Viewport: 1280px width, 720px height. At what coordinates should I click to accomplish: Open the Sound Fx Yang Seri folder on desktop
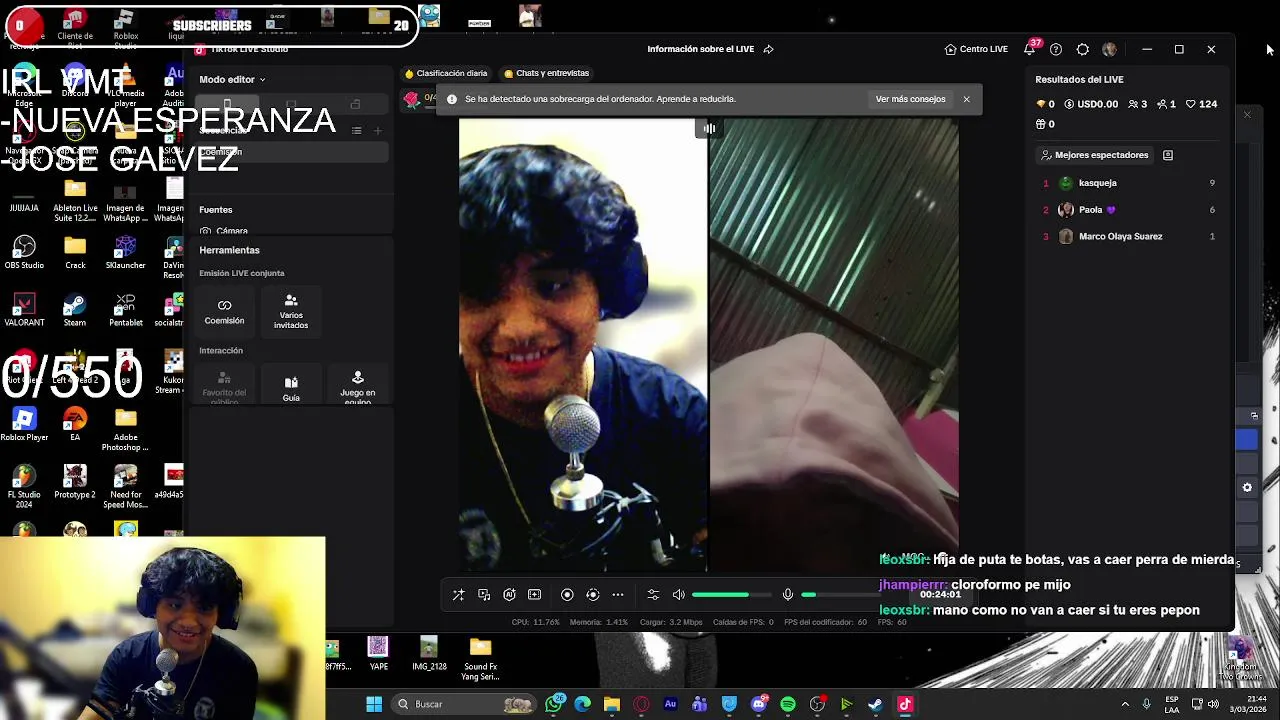(x=480, y=660)
